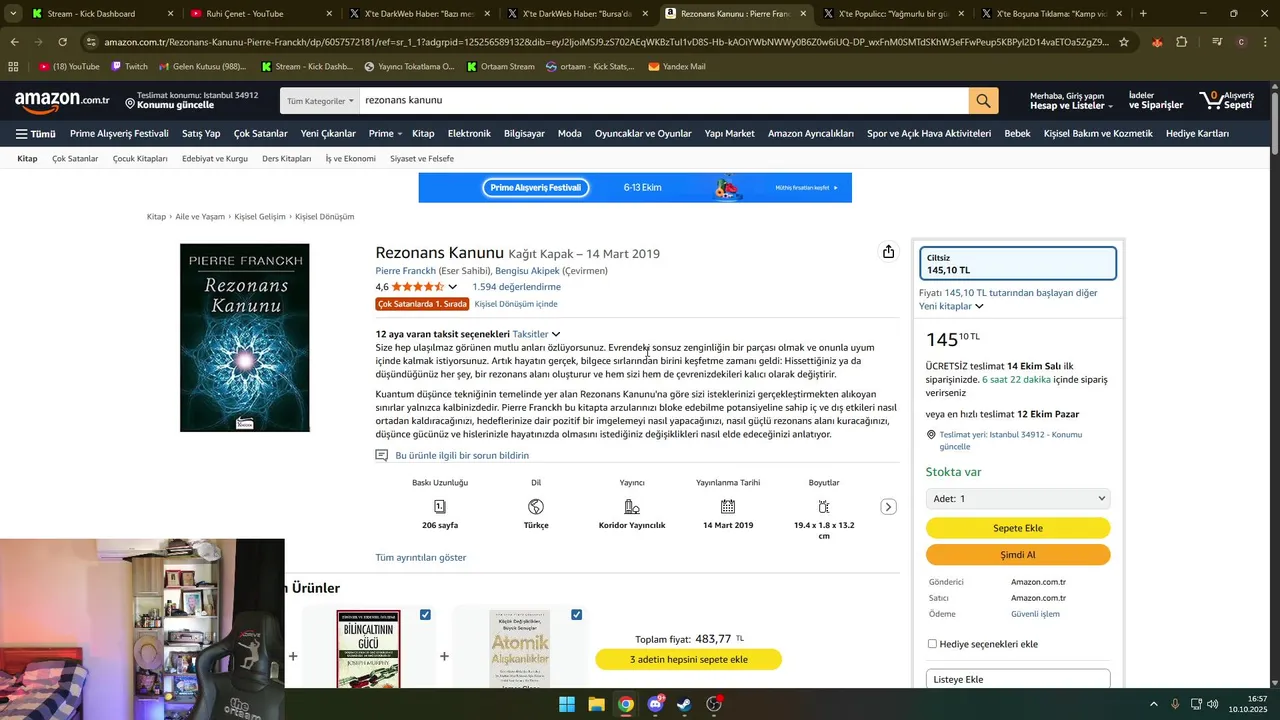1280x720 pixels.
Task: Click the Güvenli işlem payment link
Action: tap(1035, 614)
